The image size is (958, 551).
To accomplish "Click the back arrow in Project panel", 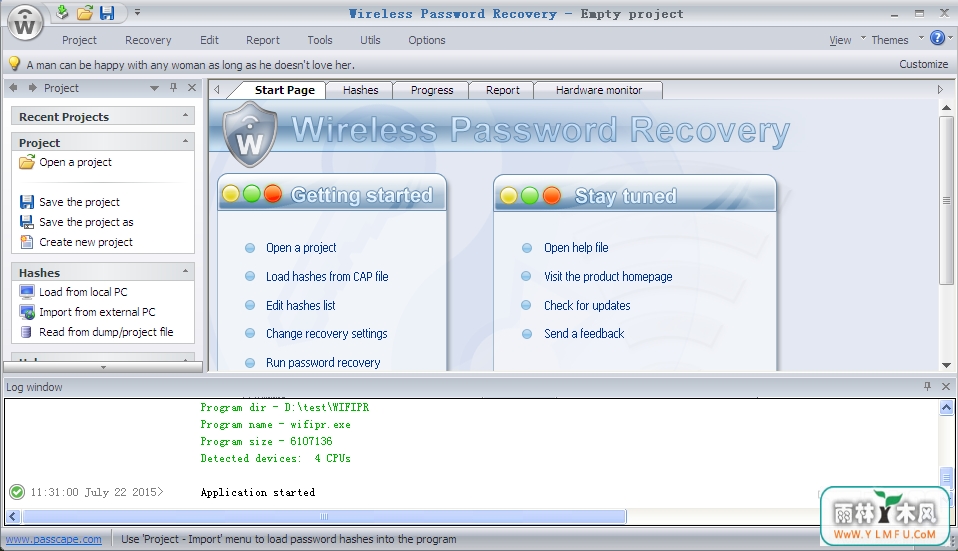I will pyautogui.click(x=13, y=88).
